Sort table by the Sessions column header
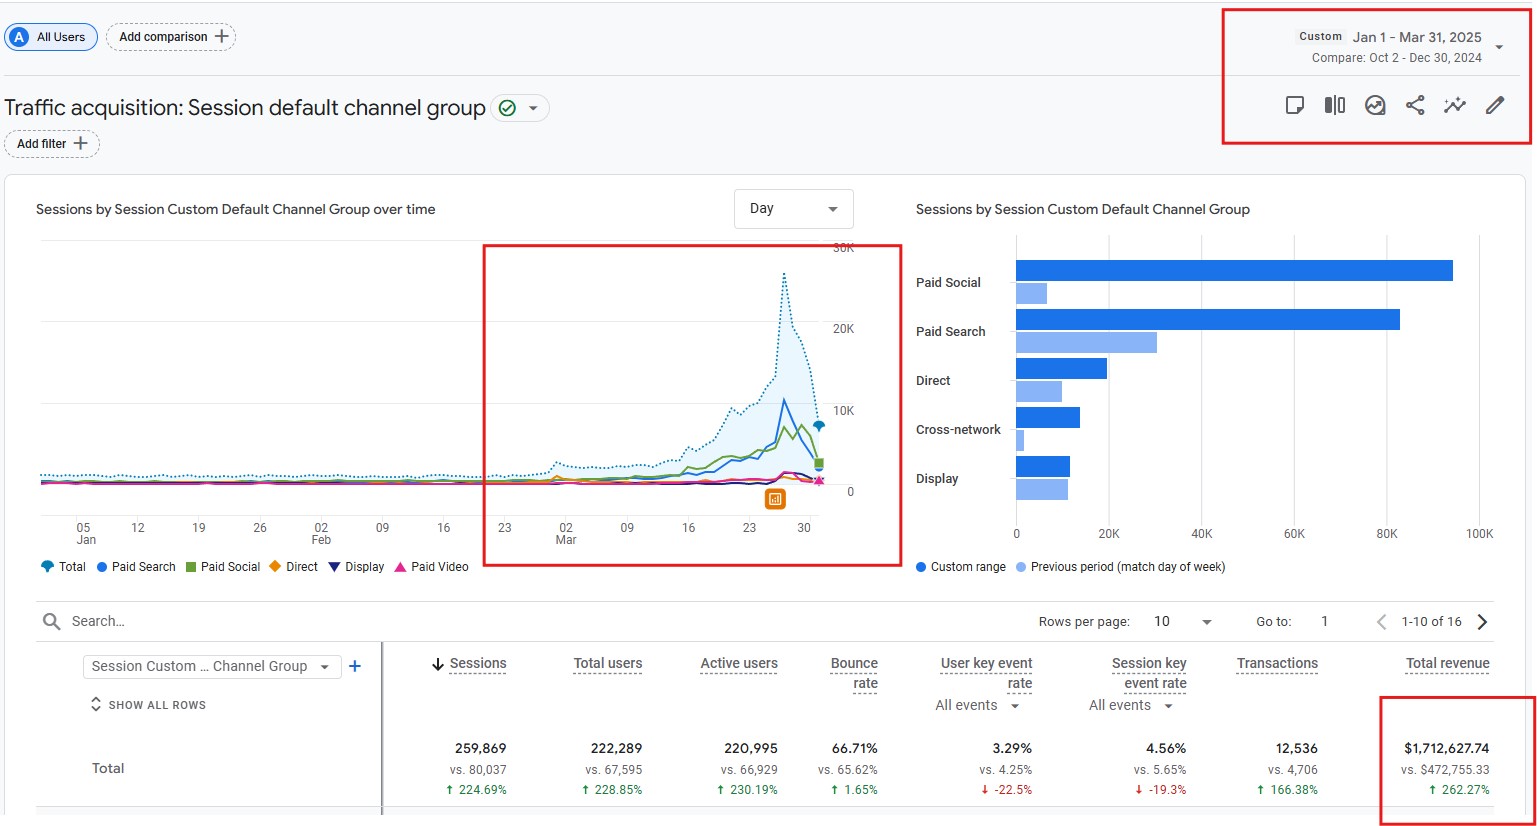Screen dimensions: 1537x826 [x=469, y=664]
